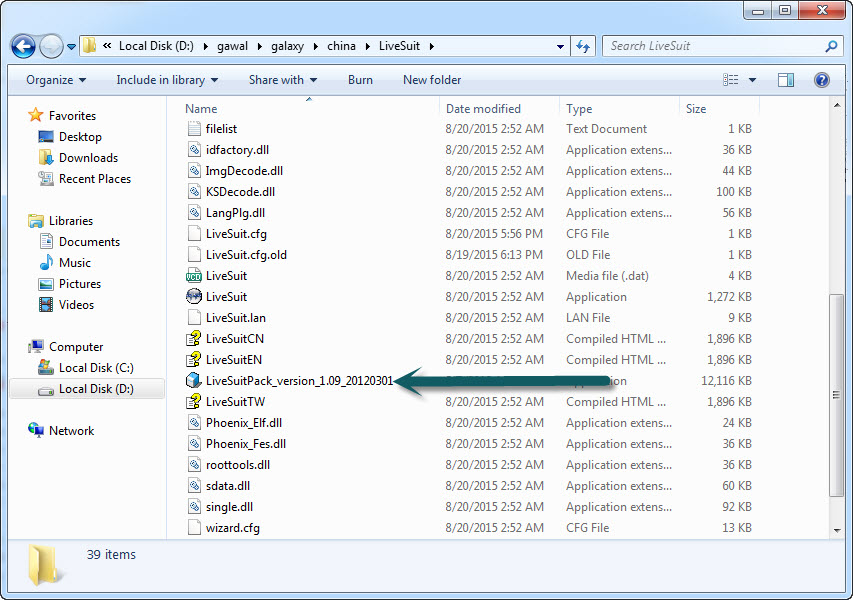
Task: Click the refresh button beside address bar
Action: pos(583,47)
